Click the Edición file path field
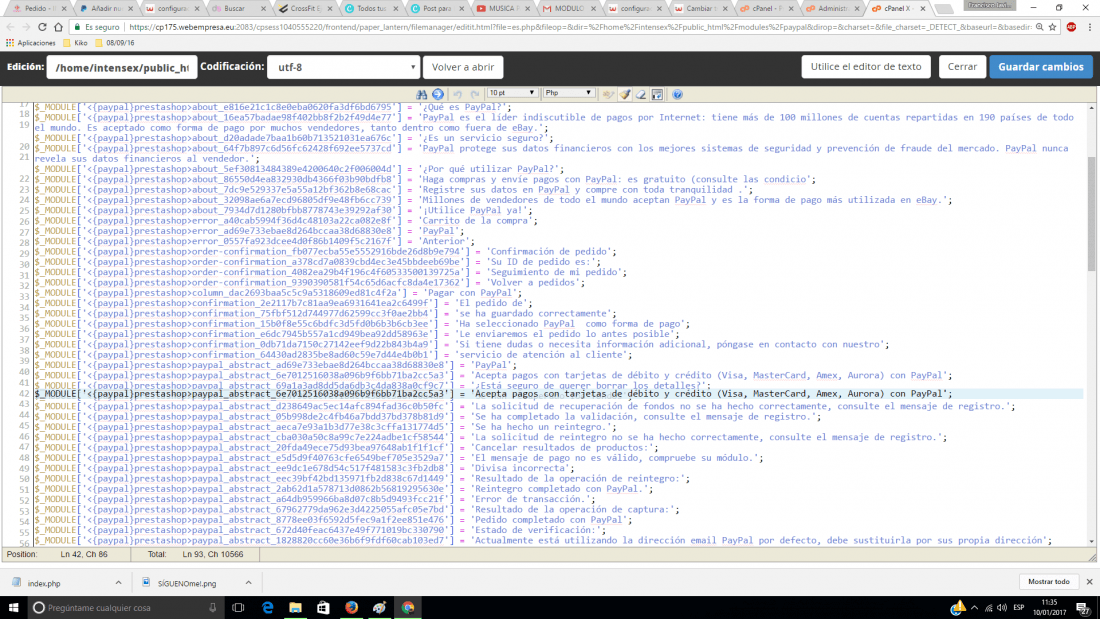Screen dimensions: 1100x619 point(121,67)
